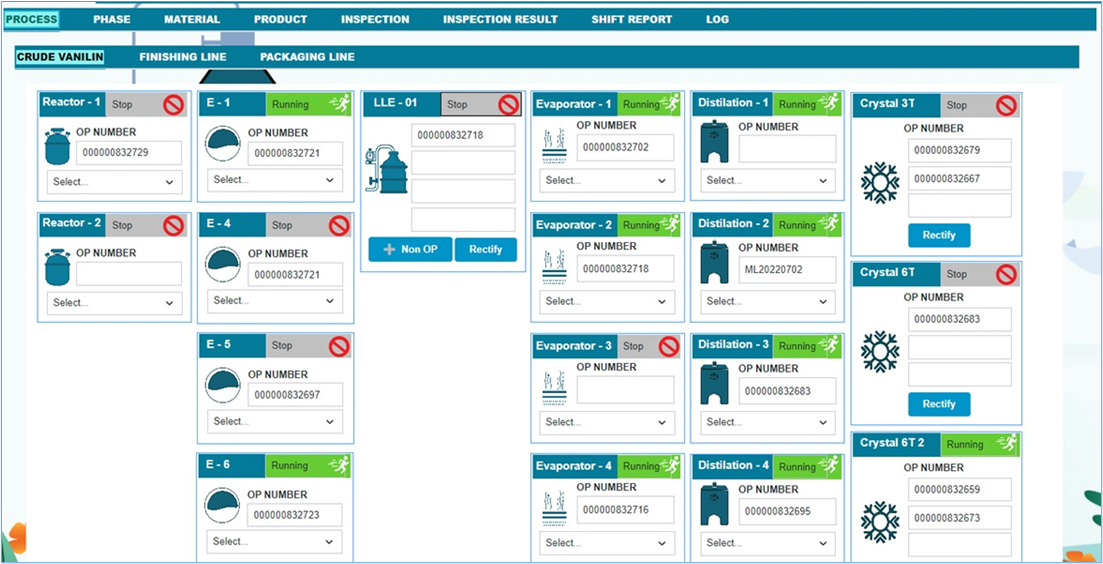The image size is (1103, 564).
Task: Open the INSPECTION RESULT menu
Action: click(x=500, y=20)
